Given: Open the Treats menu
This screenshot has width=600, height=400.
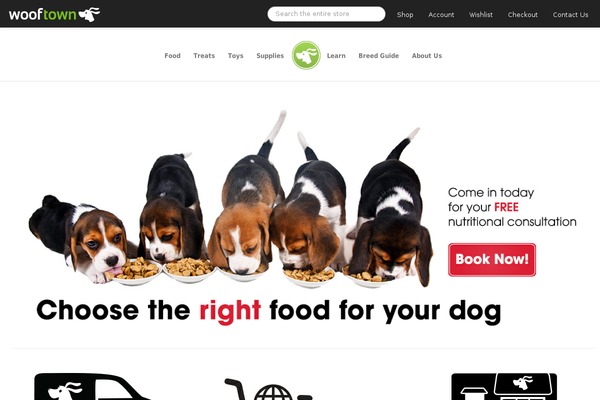Looking at the screenshot, I should [x=204, y=56].
